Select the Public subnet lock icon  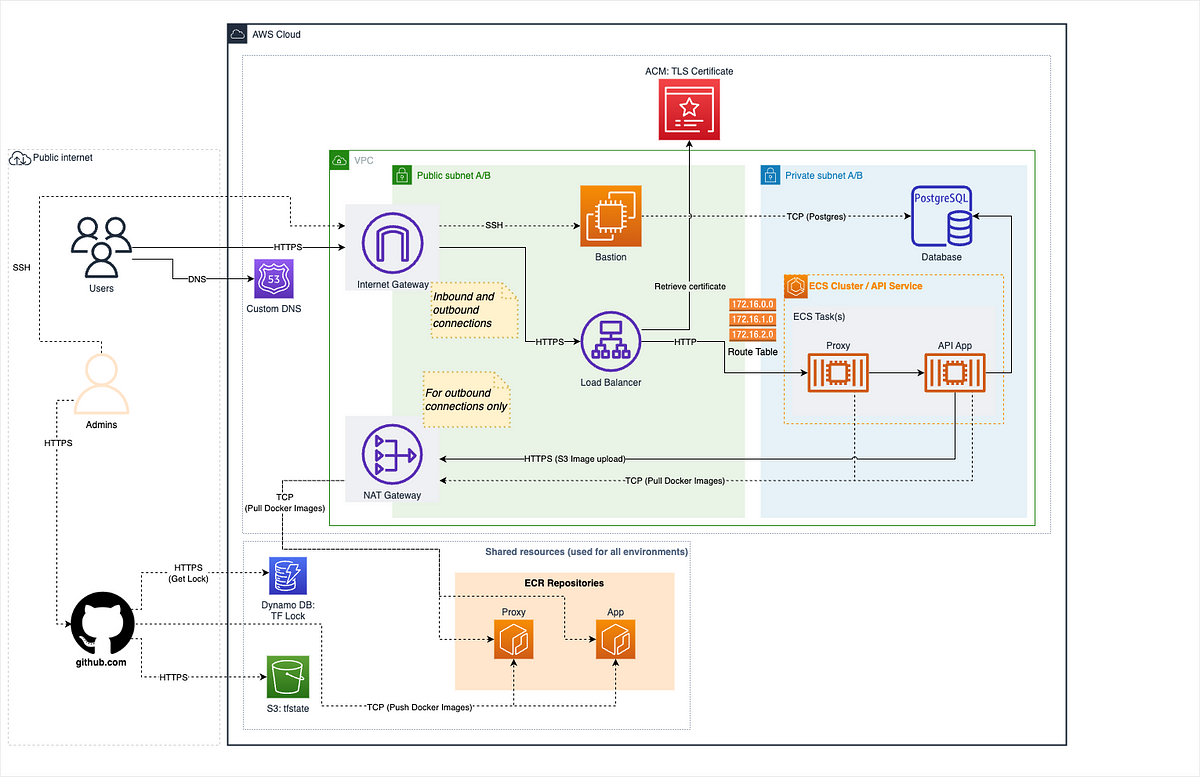pyautogui.click(x=401, y=175)
